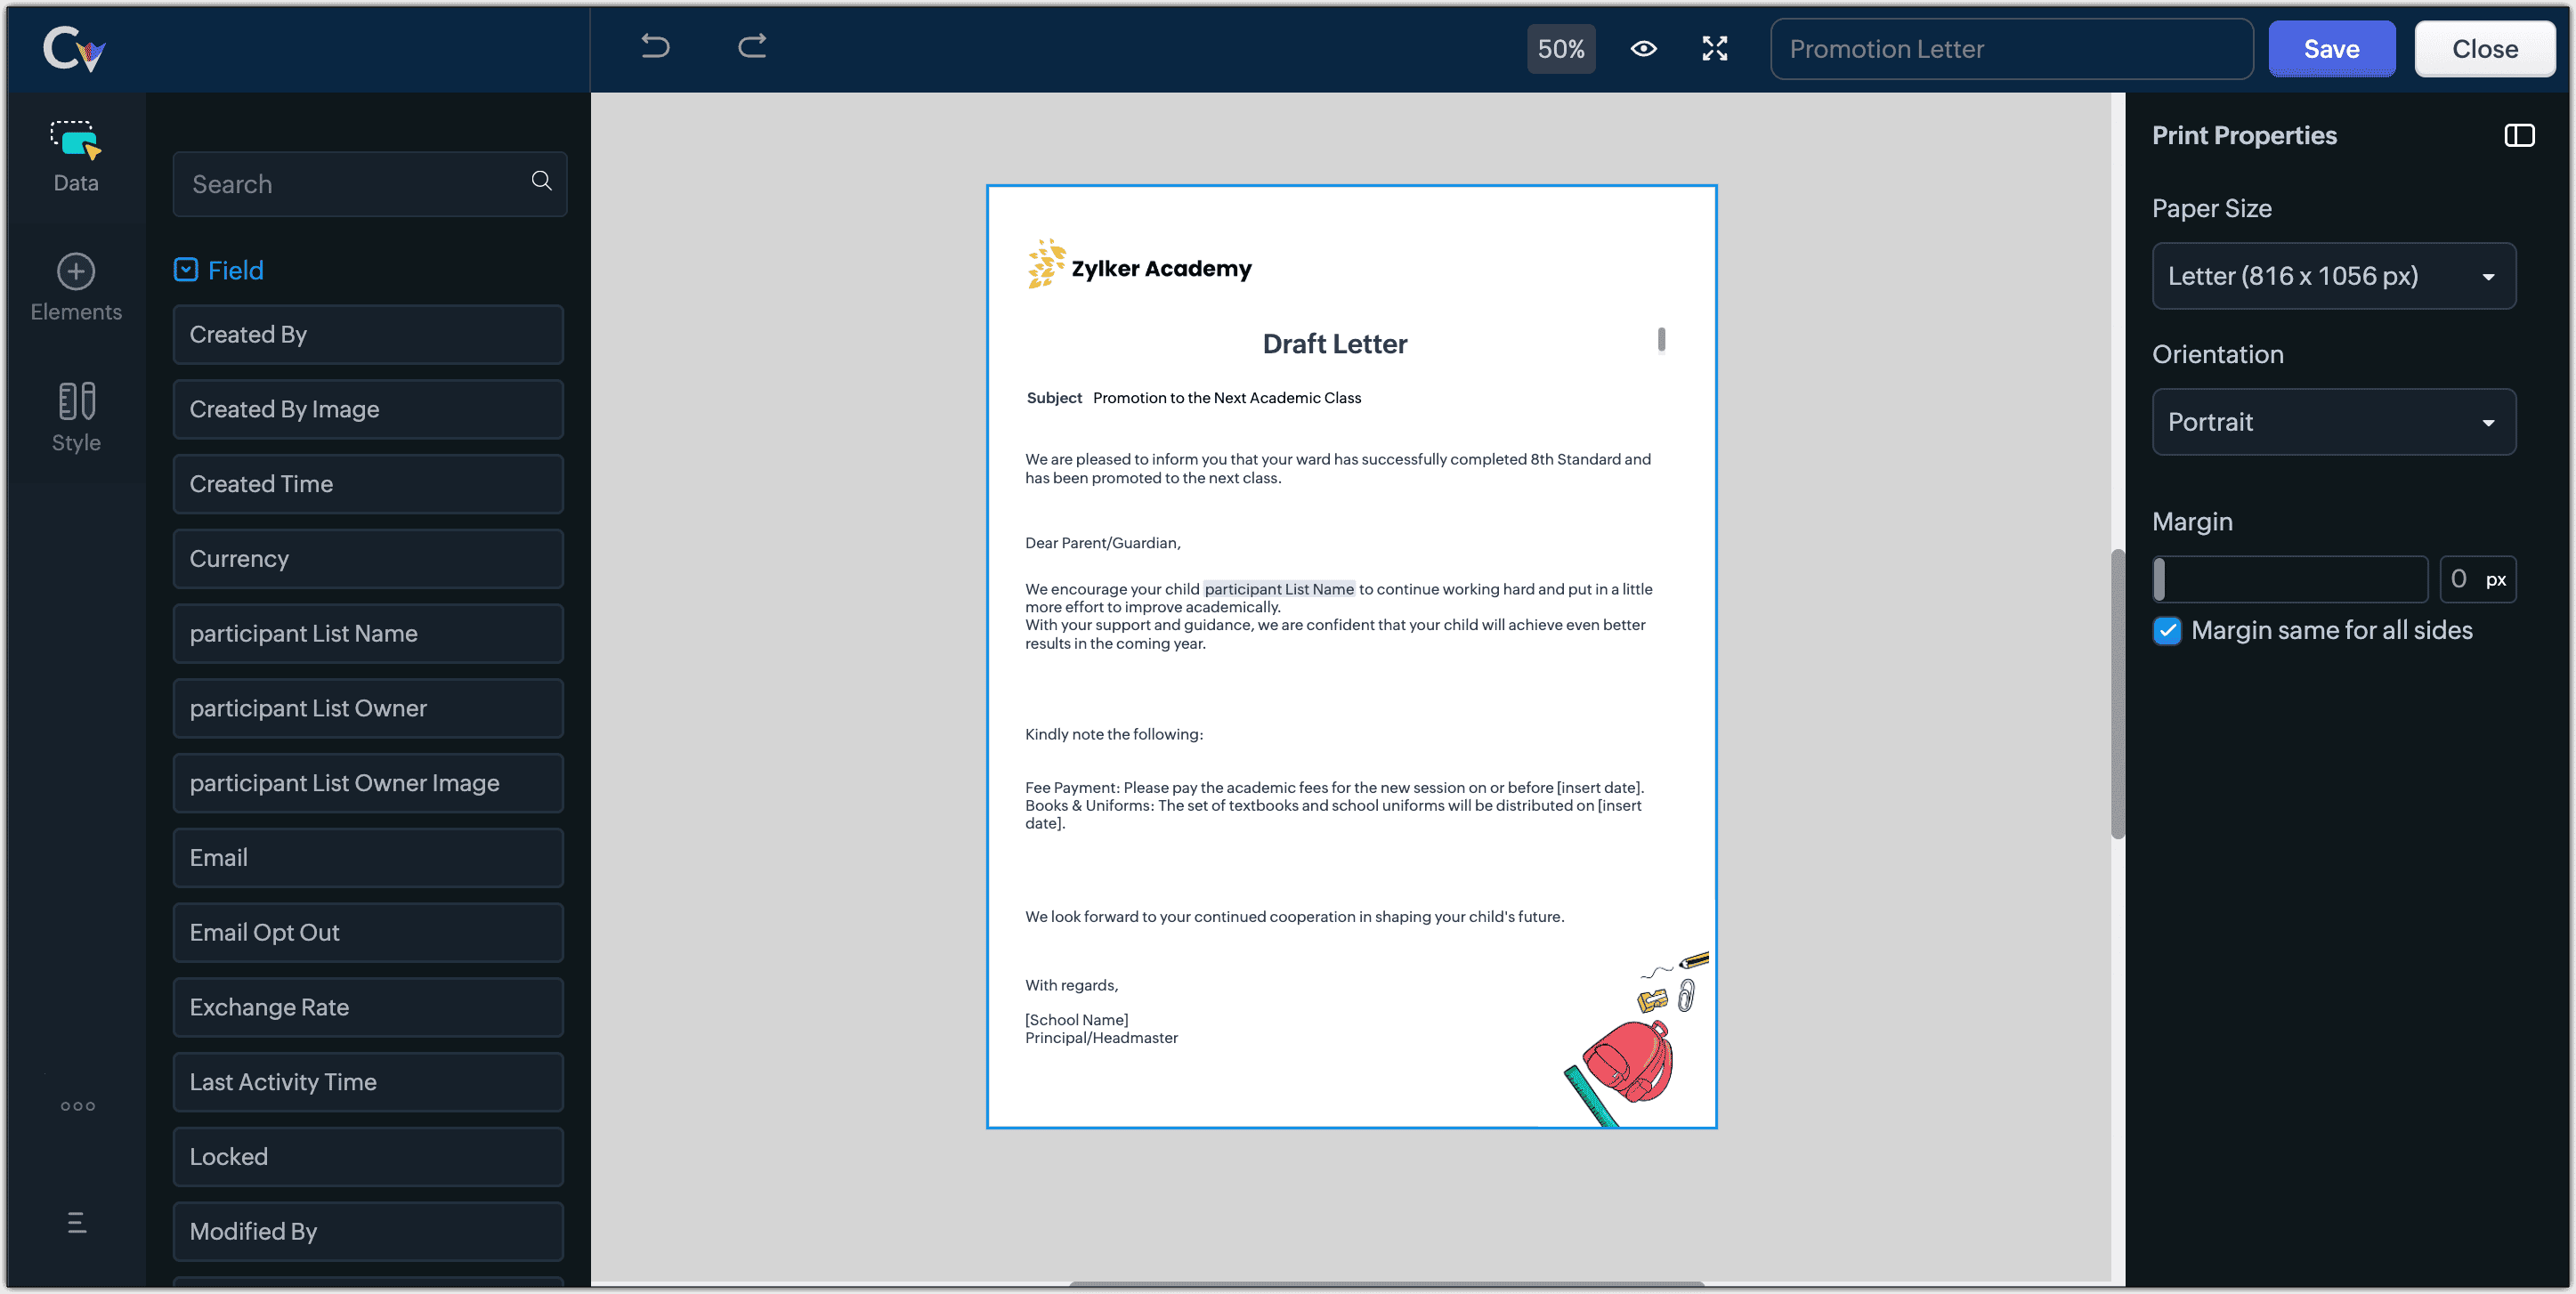Uncheck Margin same for all sides

[2166, 631]
